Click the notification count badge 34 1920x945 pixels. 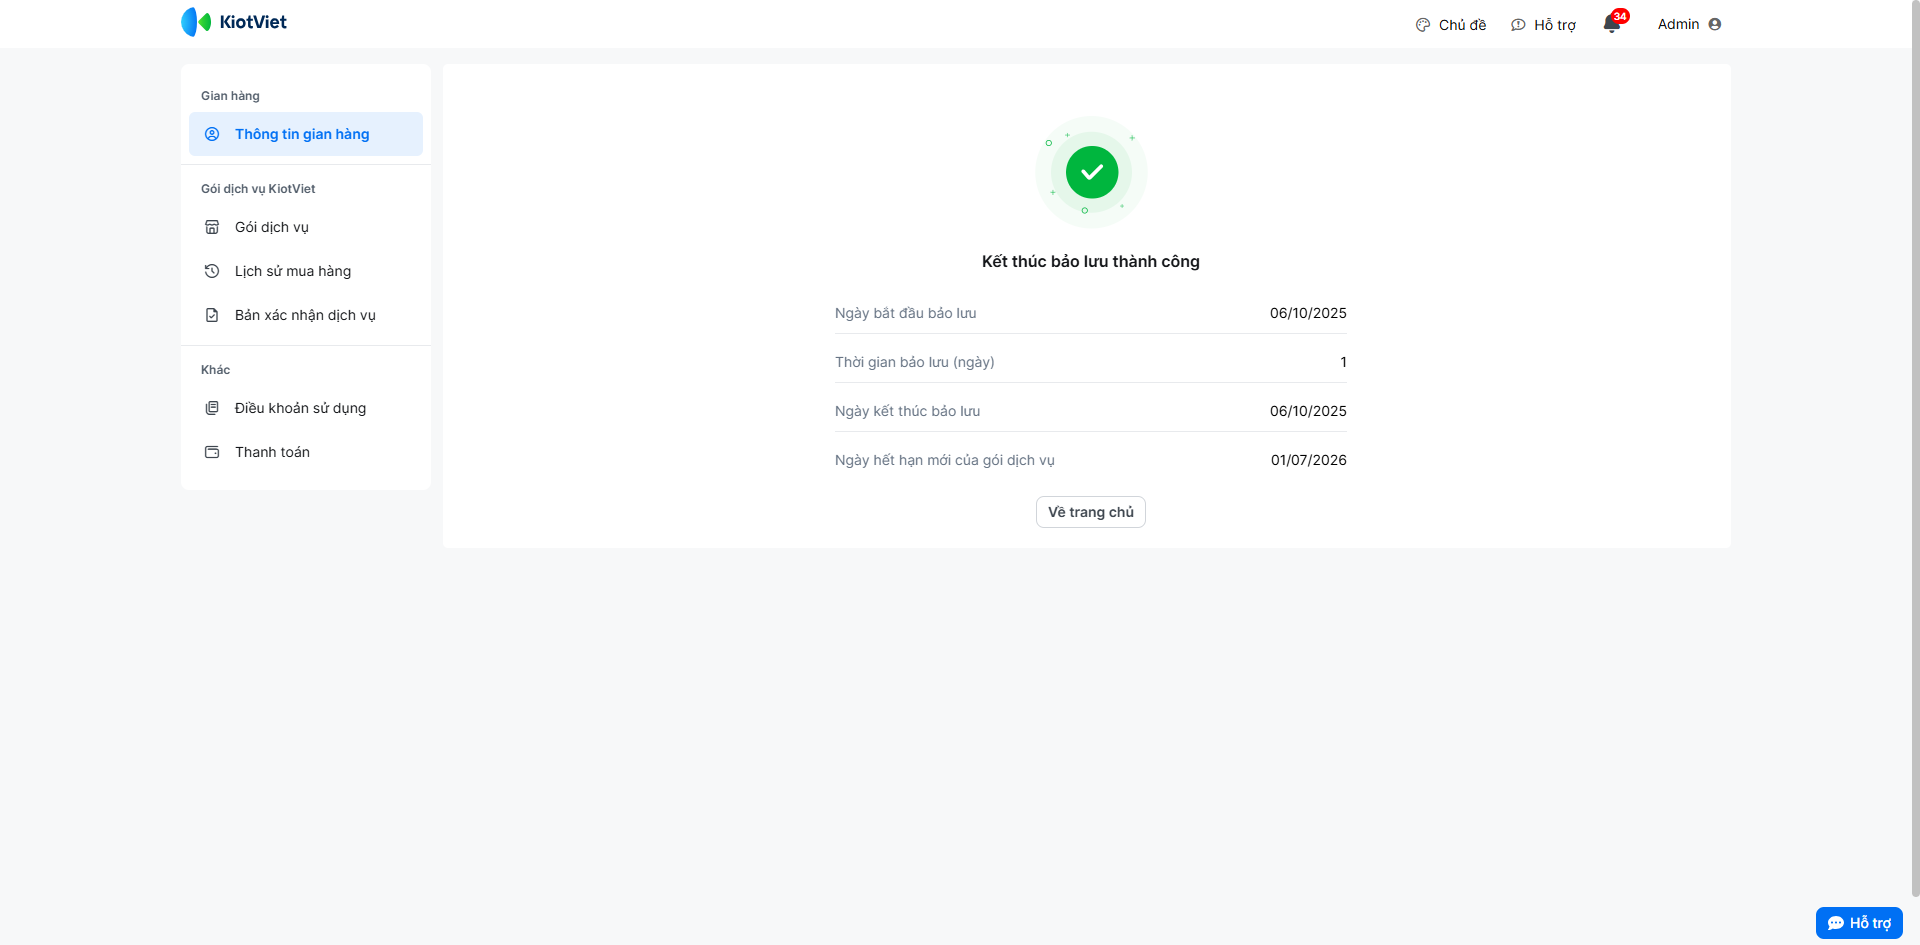point(1620,16)
